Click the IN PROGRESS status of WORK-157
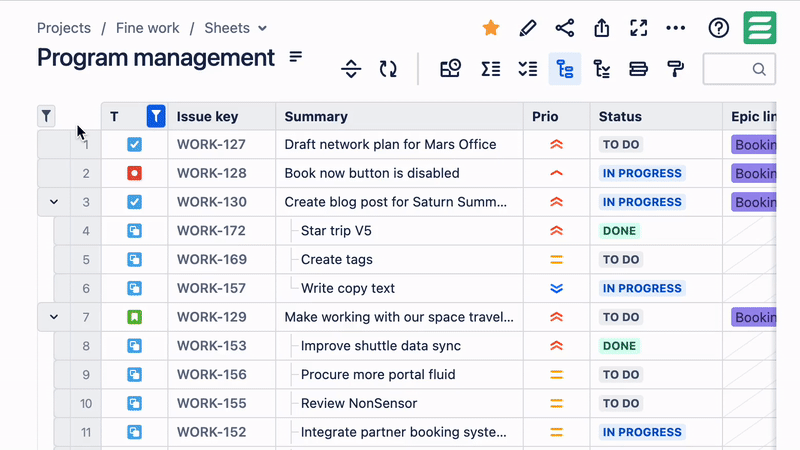The width and height of the screenshot is (800, 450). (642, 288)
